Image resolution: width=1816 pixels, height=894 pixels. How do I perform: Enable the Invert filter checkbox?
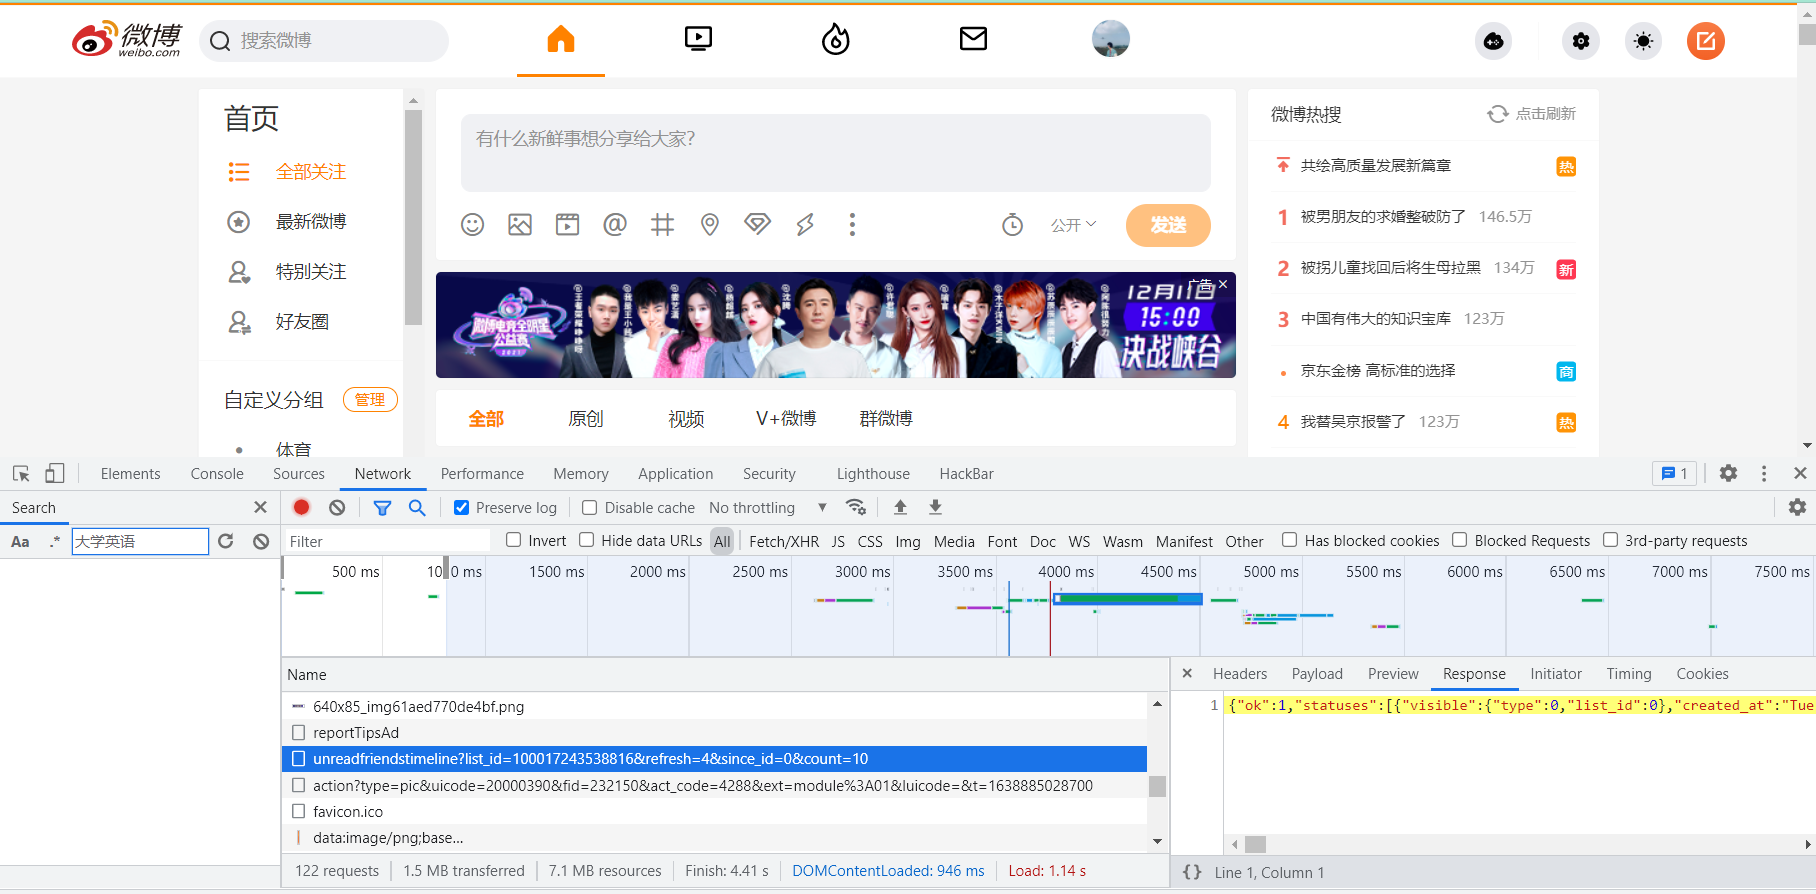(514, 540)
